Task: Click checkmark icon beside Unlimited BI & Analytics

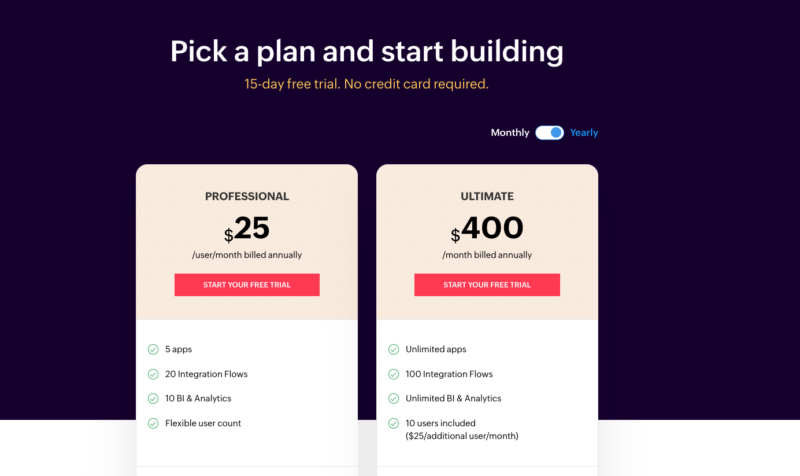Action: pos(393,399)
